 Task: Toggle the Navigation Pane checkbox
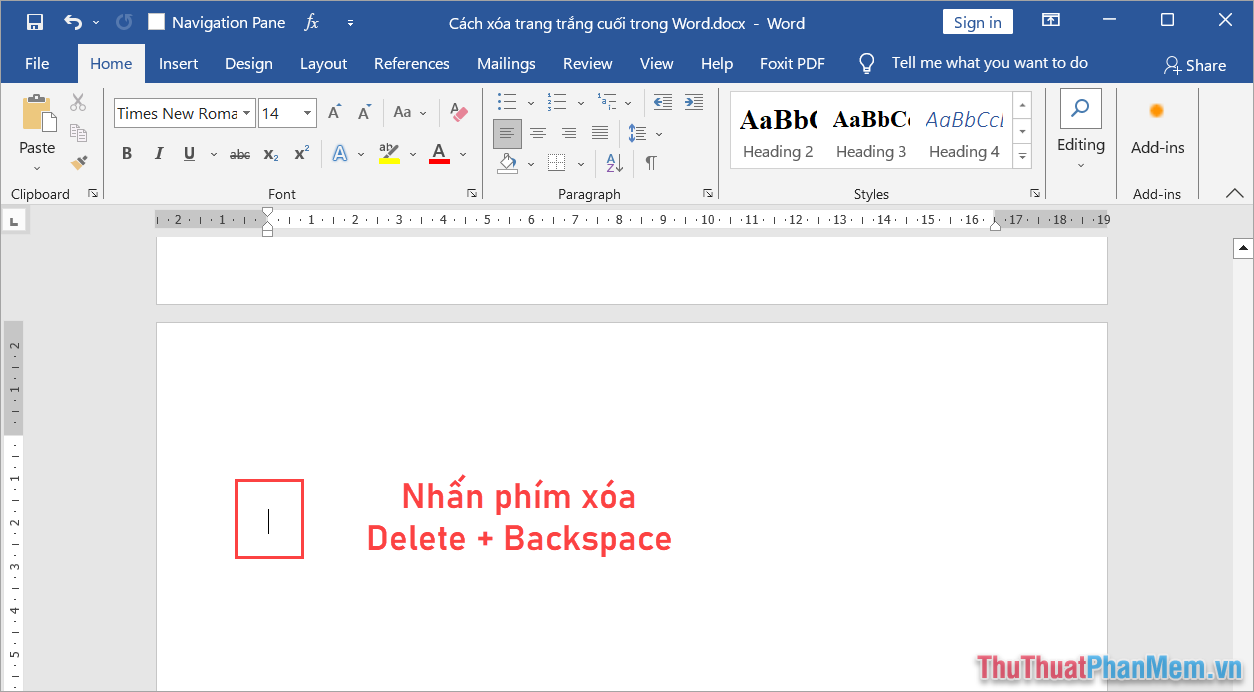tap(156, 20)
